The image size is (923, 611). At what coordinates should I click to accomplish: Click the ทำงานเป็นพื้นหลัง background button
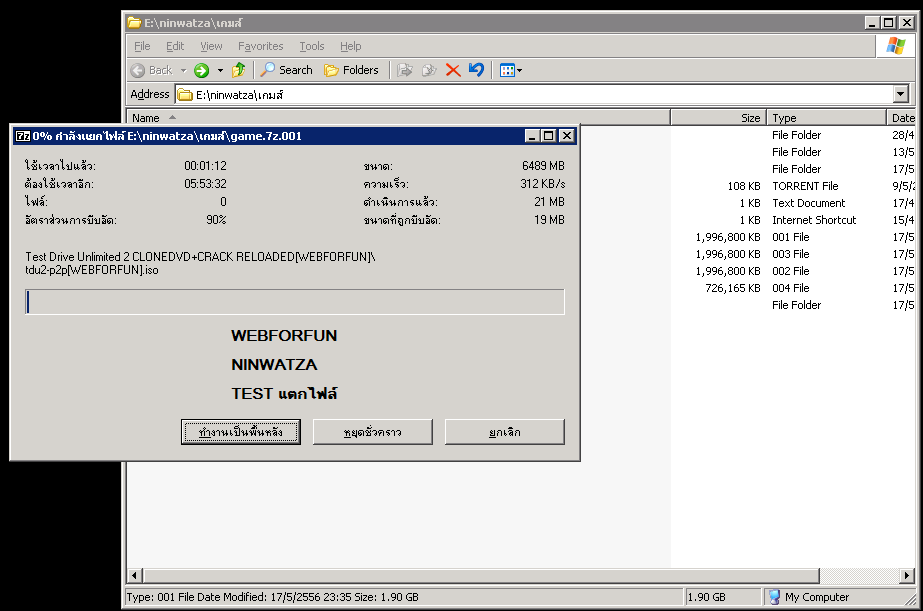point(241,432)
